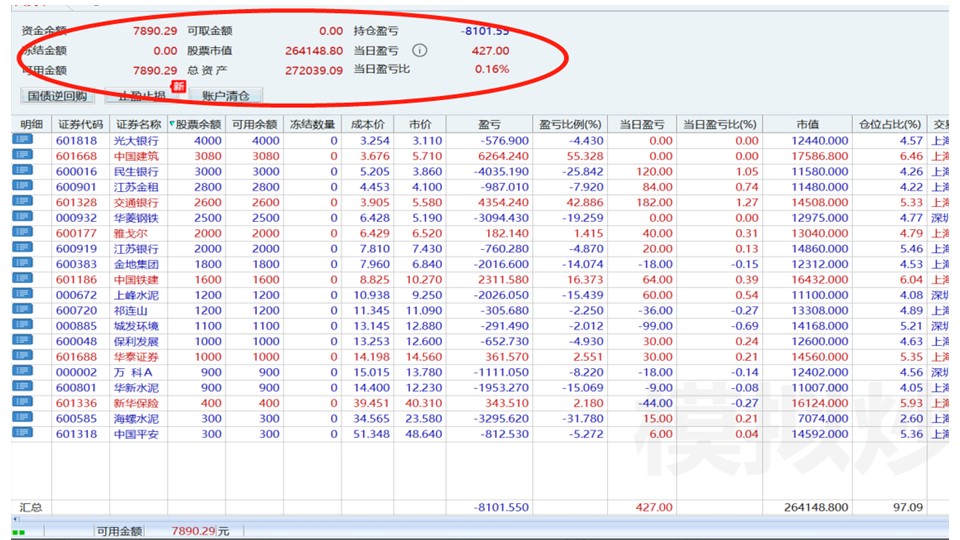The height and width of the screenshot is (540, 960).
Task: Click info icon beside 当日盈亏
Action: (x=420, y=50)
